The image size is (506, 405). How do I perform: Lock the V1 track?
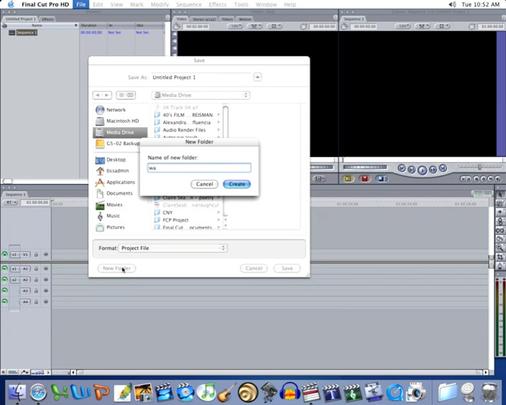tap(36, 255)
